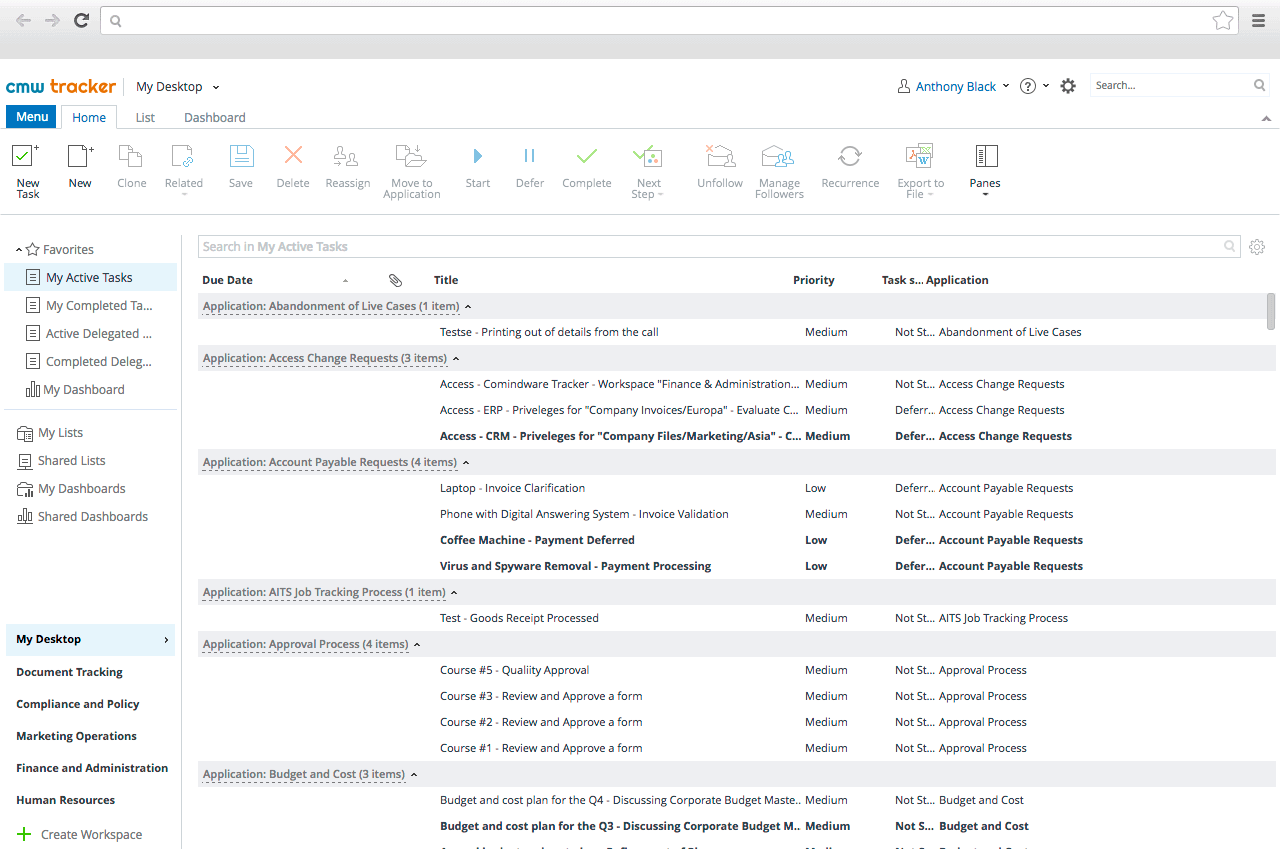Click Create Workspace in the sidebar
The width and height of the screenshot is (1280, 859).
[91, 834]
